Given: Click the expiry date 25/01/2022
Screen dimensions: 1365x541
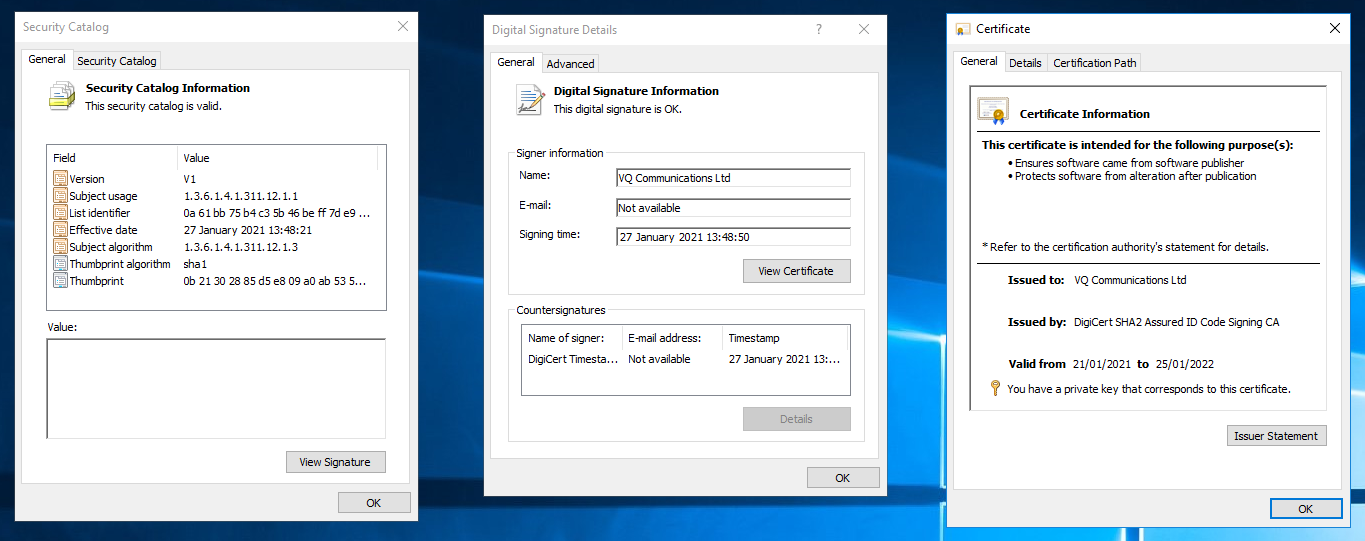Looking at the screenshot, I should pyautogui.click(x=1184, y=364).
